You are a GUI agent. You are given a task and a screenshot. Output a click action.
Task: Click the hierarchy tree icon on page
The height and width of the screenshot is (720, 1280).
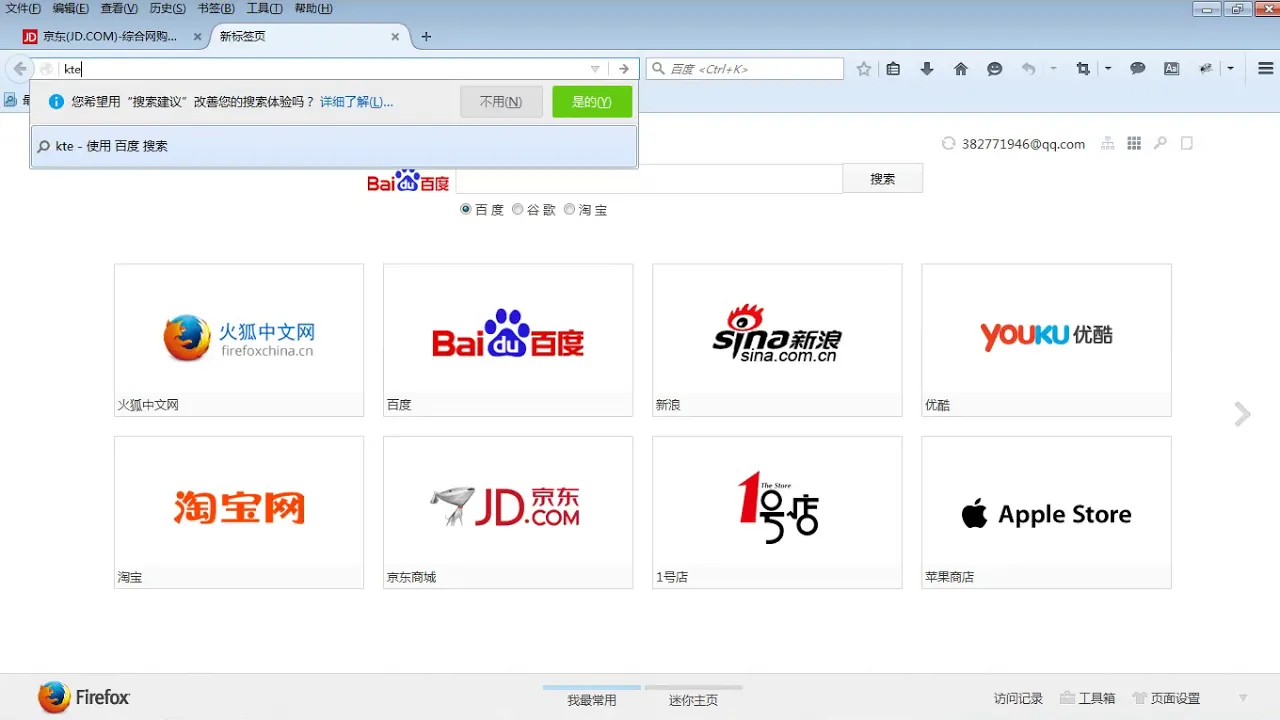point(1107,144)
